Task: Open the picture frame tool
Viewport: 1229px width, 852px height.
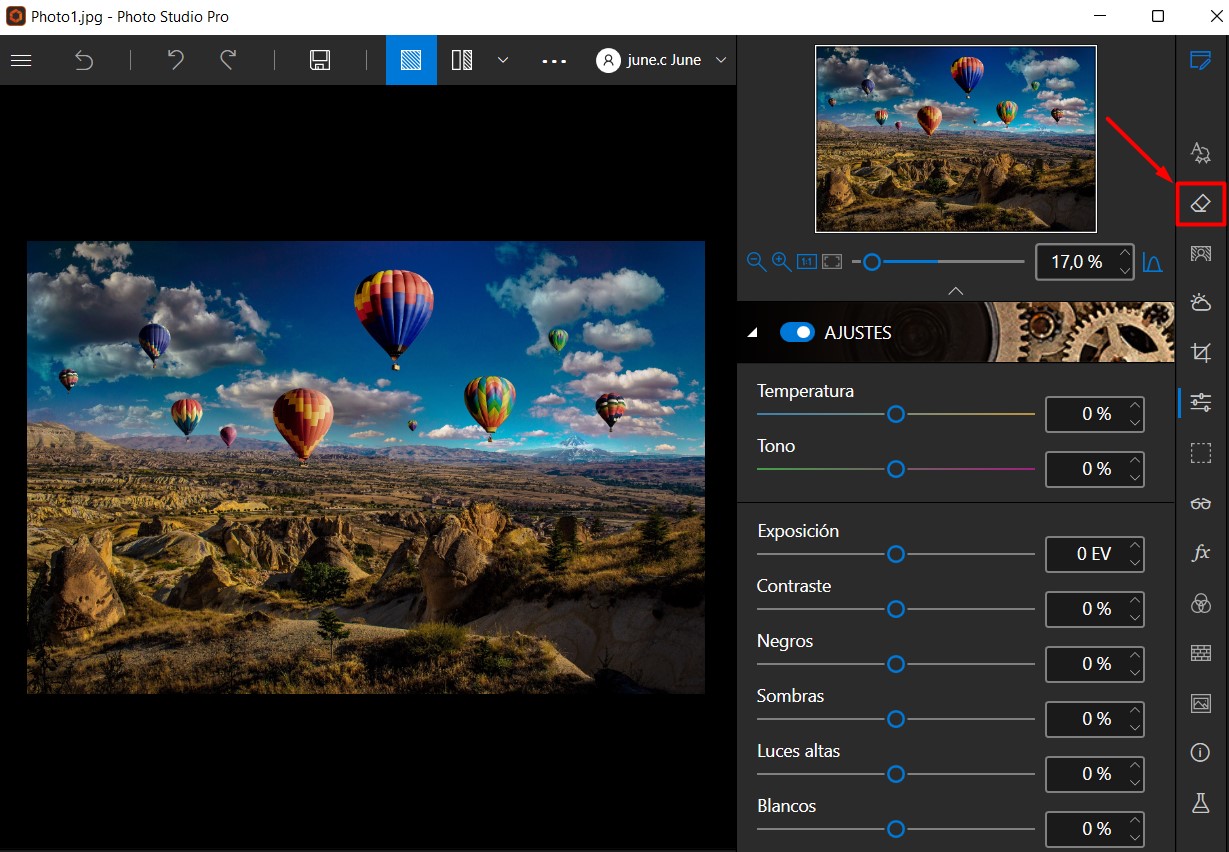Action: point(1201,703)
